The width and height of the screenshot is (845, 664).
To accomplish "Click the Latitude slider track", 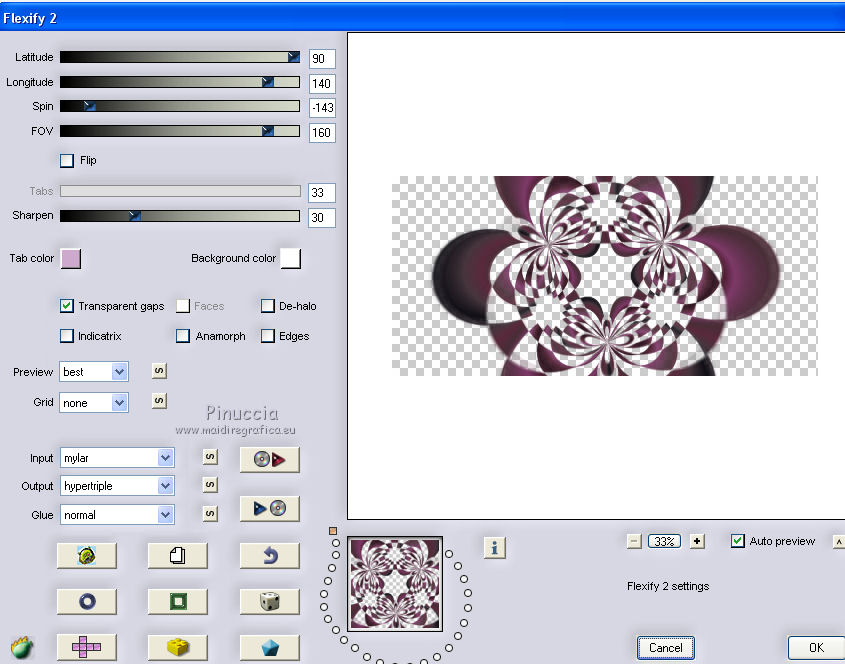I will (x=180, y=57).
